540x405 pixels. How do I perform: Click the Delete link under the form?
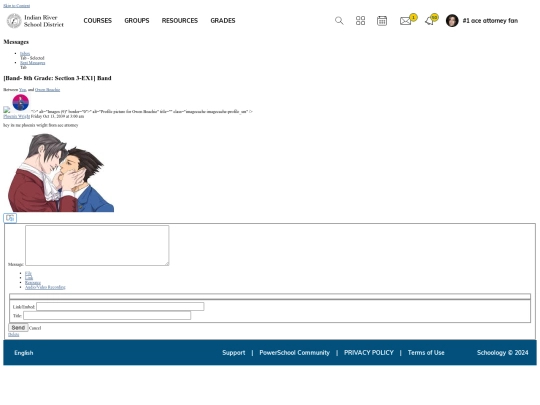pyautogui.click(x=13, y=335)
